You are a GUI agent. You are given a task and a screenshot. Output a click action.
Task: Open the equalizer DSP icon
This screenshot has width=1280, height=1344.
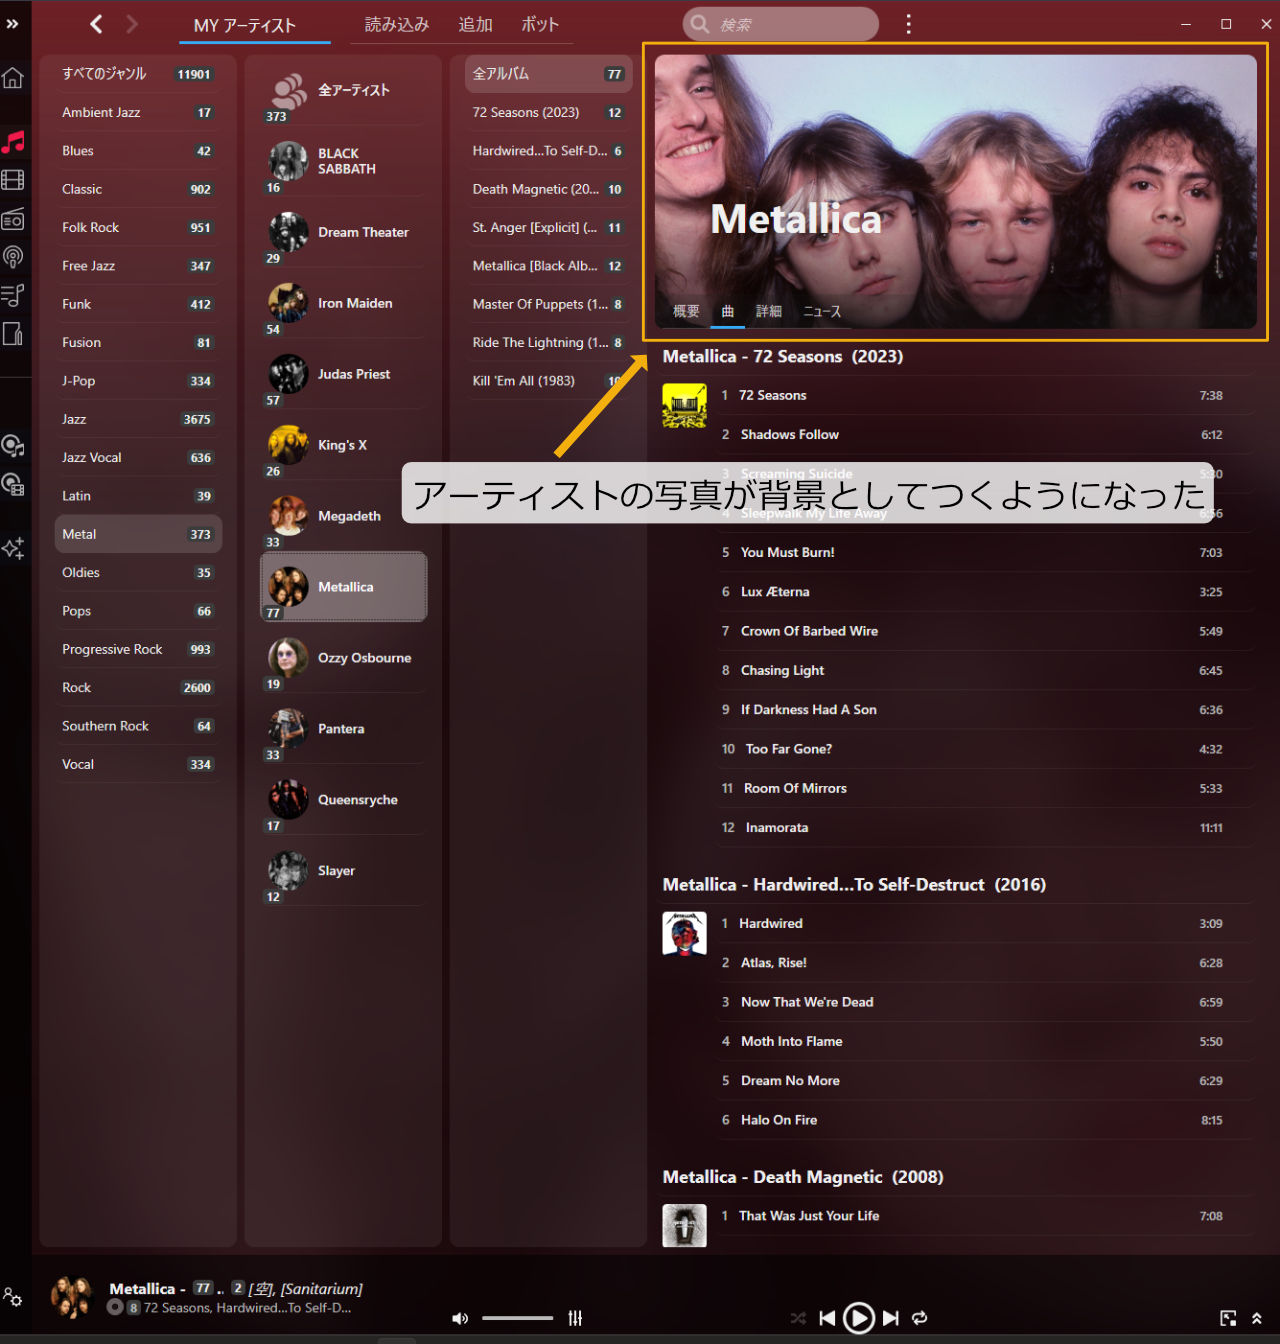[x=575, y=1318]
